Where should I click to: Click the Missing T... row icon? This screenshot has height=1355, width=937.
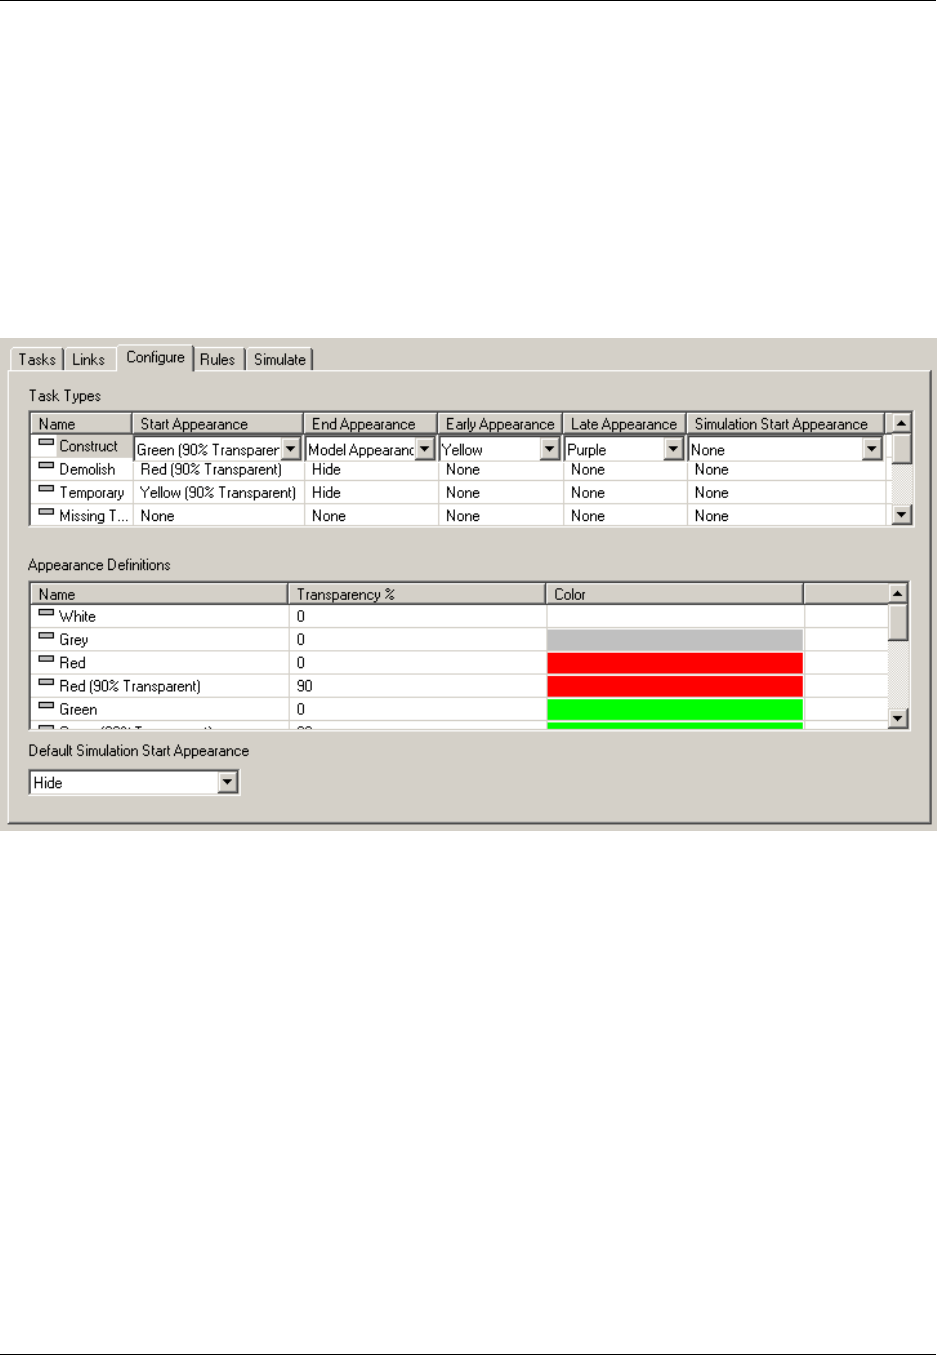coord(46,512)
